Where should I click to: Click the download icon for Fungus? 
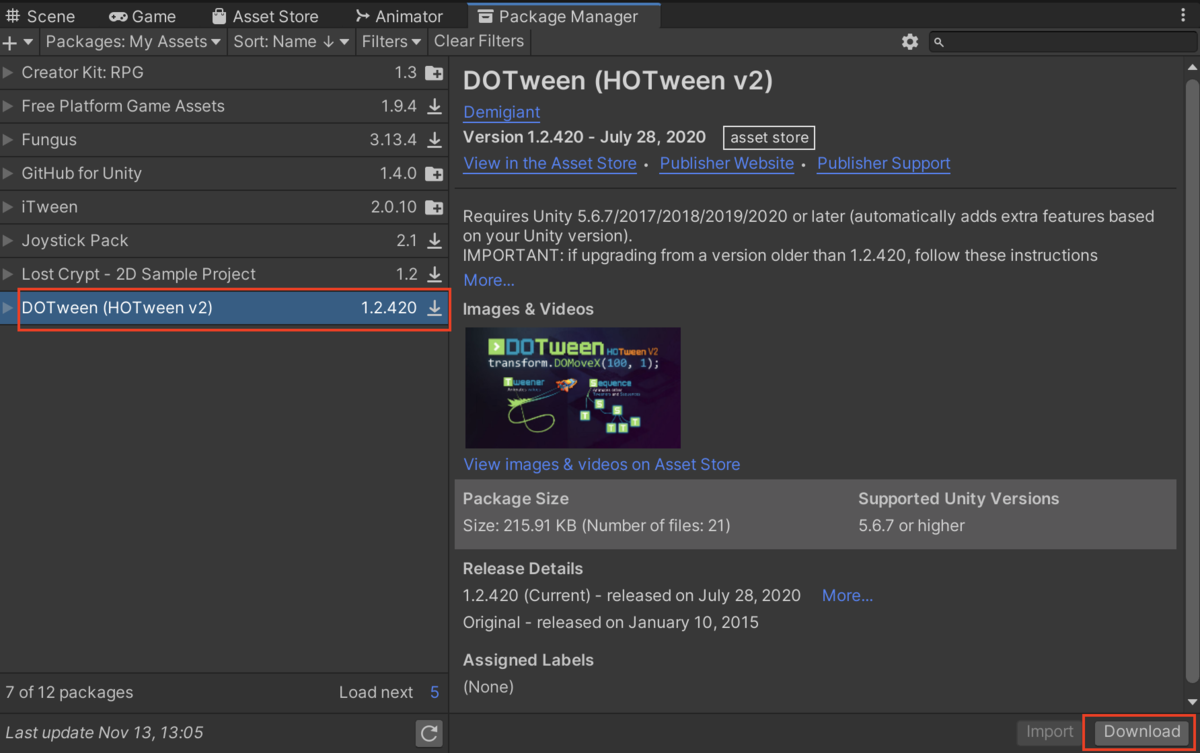point(435,140)
